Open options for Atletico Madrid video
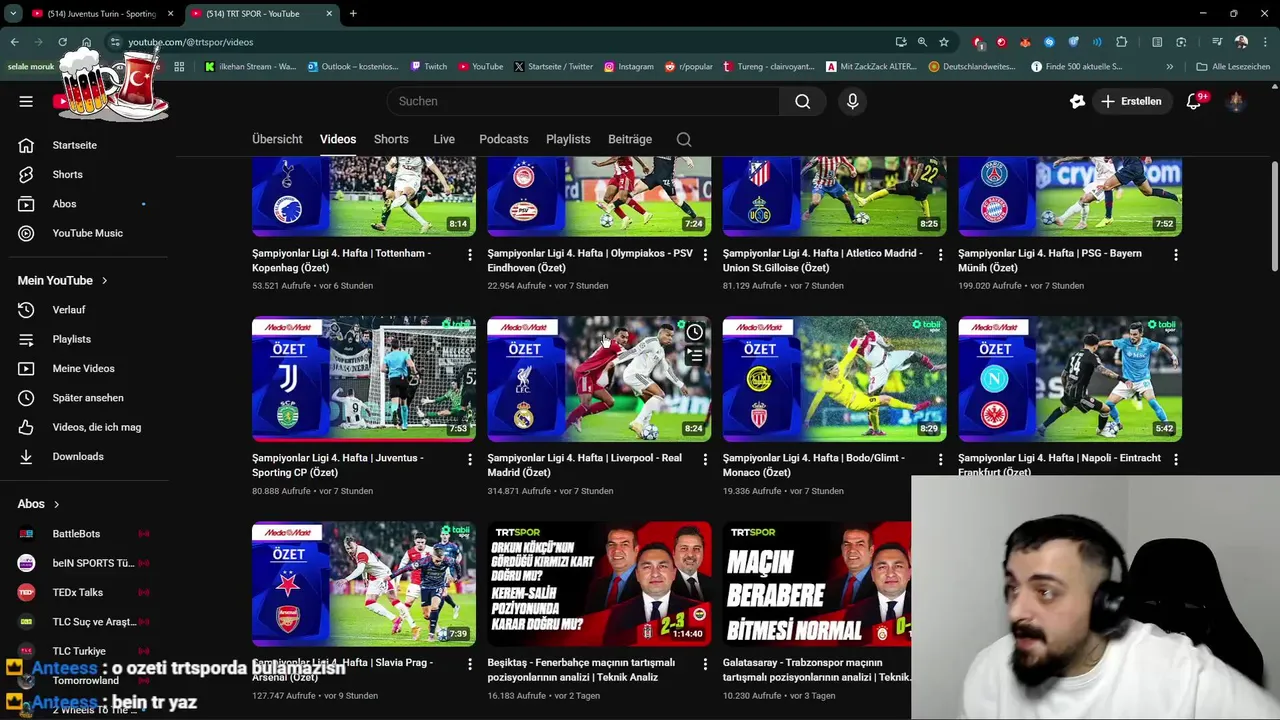Screen dimensions: 1280x720 940,255
